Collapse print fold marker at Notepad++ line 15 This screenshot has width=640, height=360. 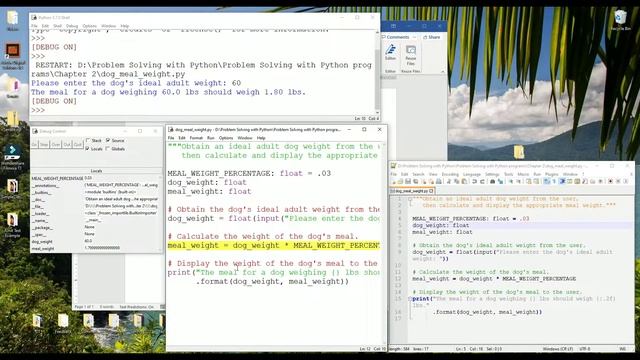point(409,299)
